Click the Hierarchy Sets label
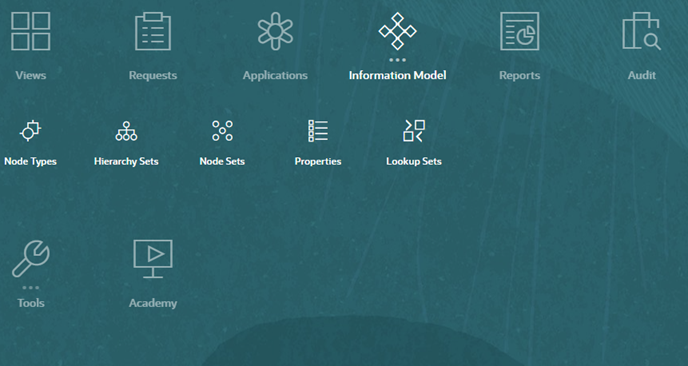Image resolution: width=688 pixels, height=366 pixels. pos(126,161)
